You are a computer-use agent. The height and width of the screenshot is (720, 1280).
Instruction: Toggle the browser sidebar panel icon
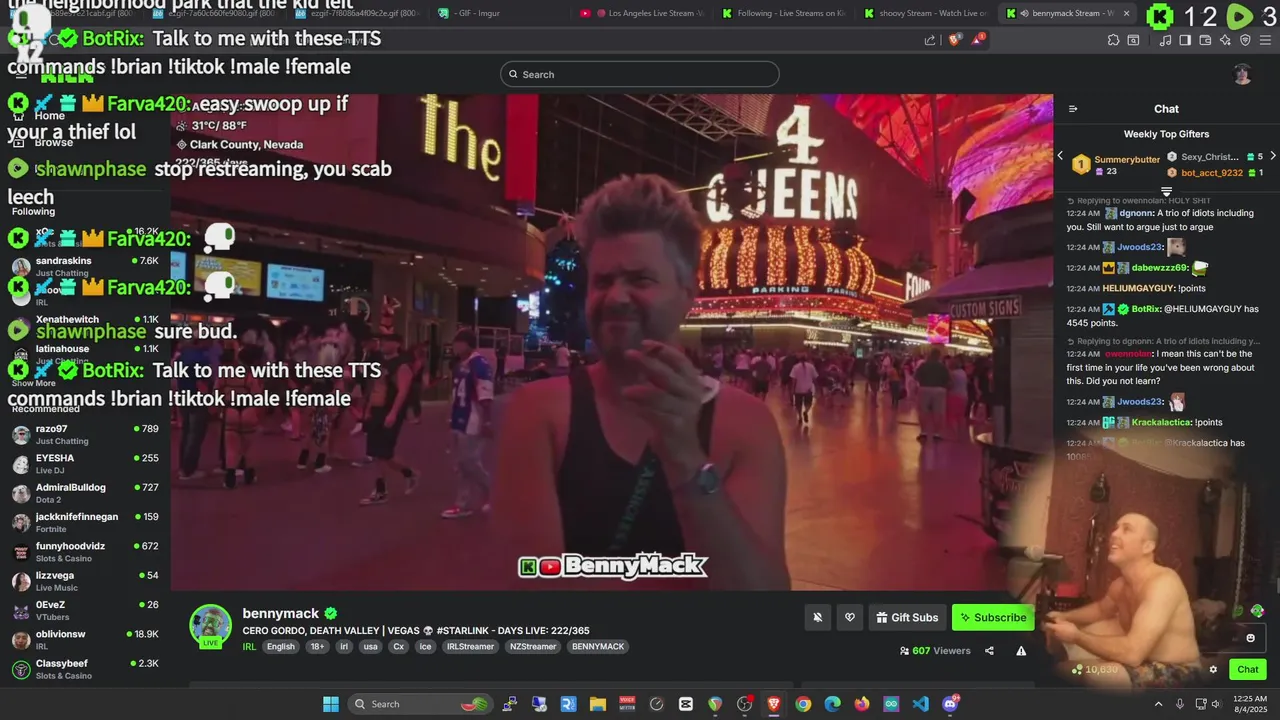click(1185, 40)
